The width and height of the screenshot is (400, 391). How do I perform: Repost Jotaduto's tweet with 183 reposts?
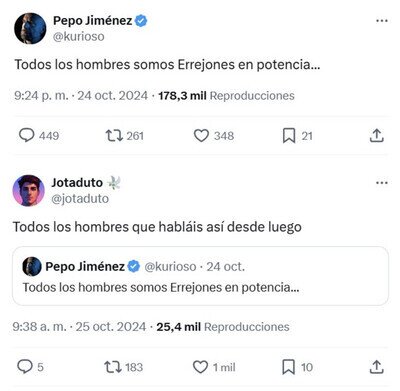point(113,367)
